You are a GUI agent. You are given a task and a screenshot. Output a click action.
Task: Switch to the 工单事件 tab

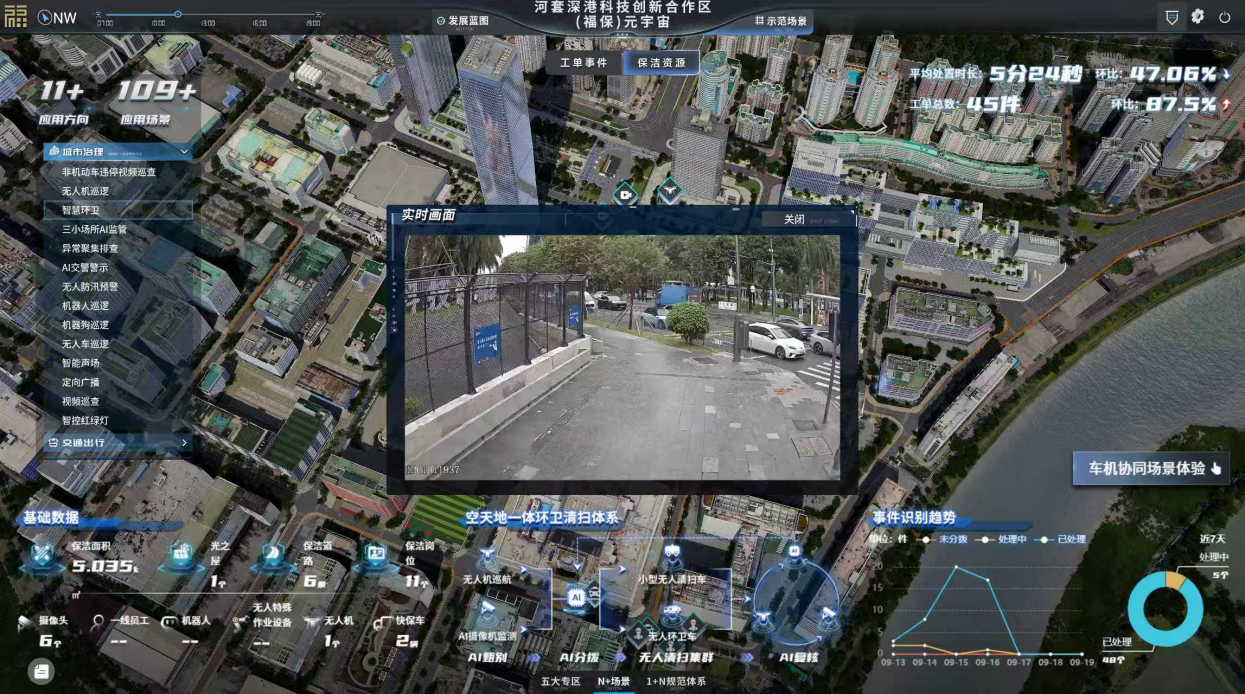tap(583, 62)
